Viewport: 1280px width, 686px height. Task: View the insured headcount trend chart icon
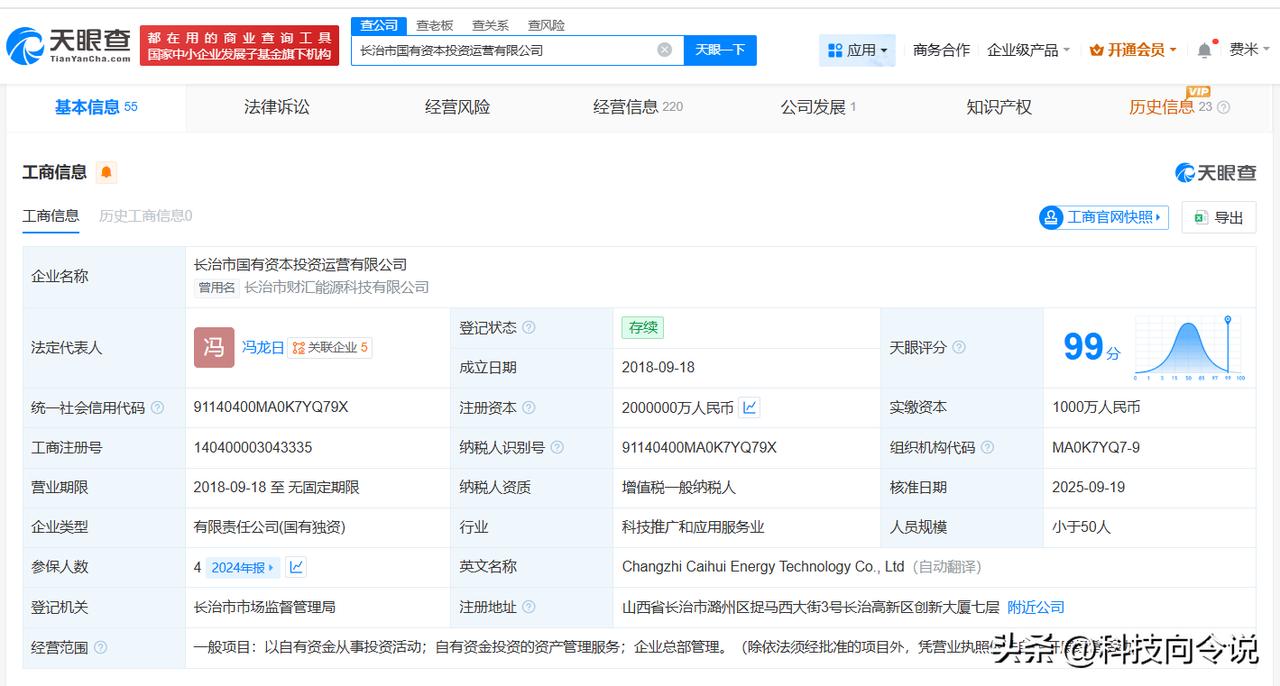point(296,567)
